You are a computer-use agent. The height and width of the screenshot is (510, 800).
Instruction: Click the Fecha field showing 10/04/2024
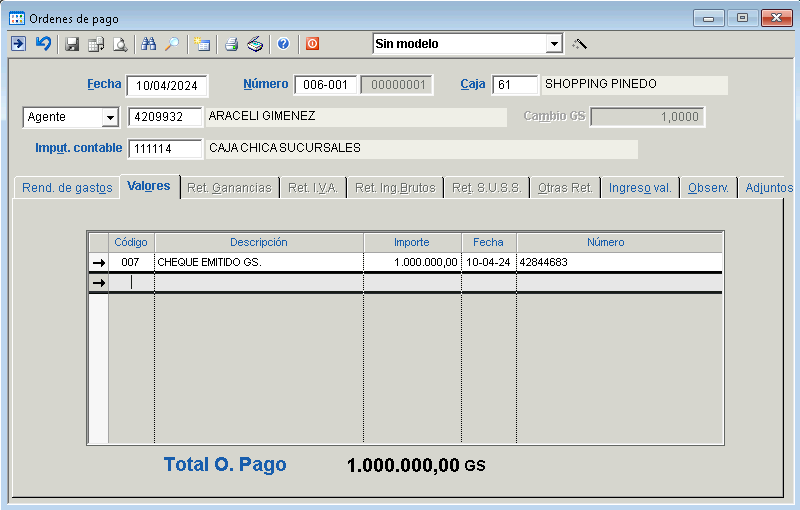[165, 86]
